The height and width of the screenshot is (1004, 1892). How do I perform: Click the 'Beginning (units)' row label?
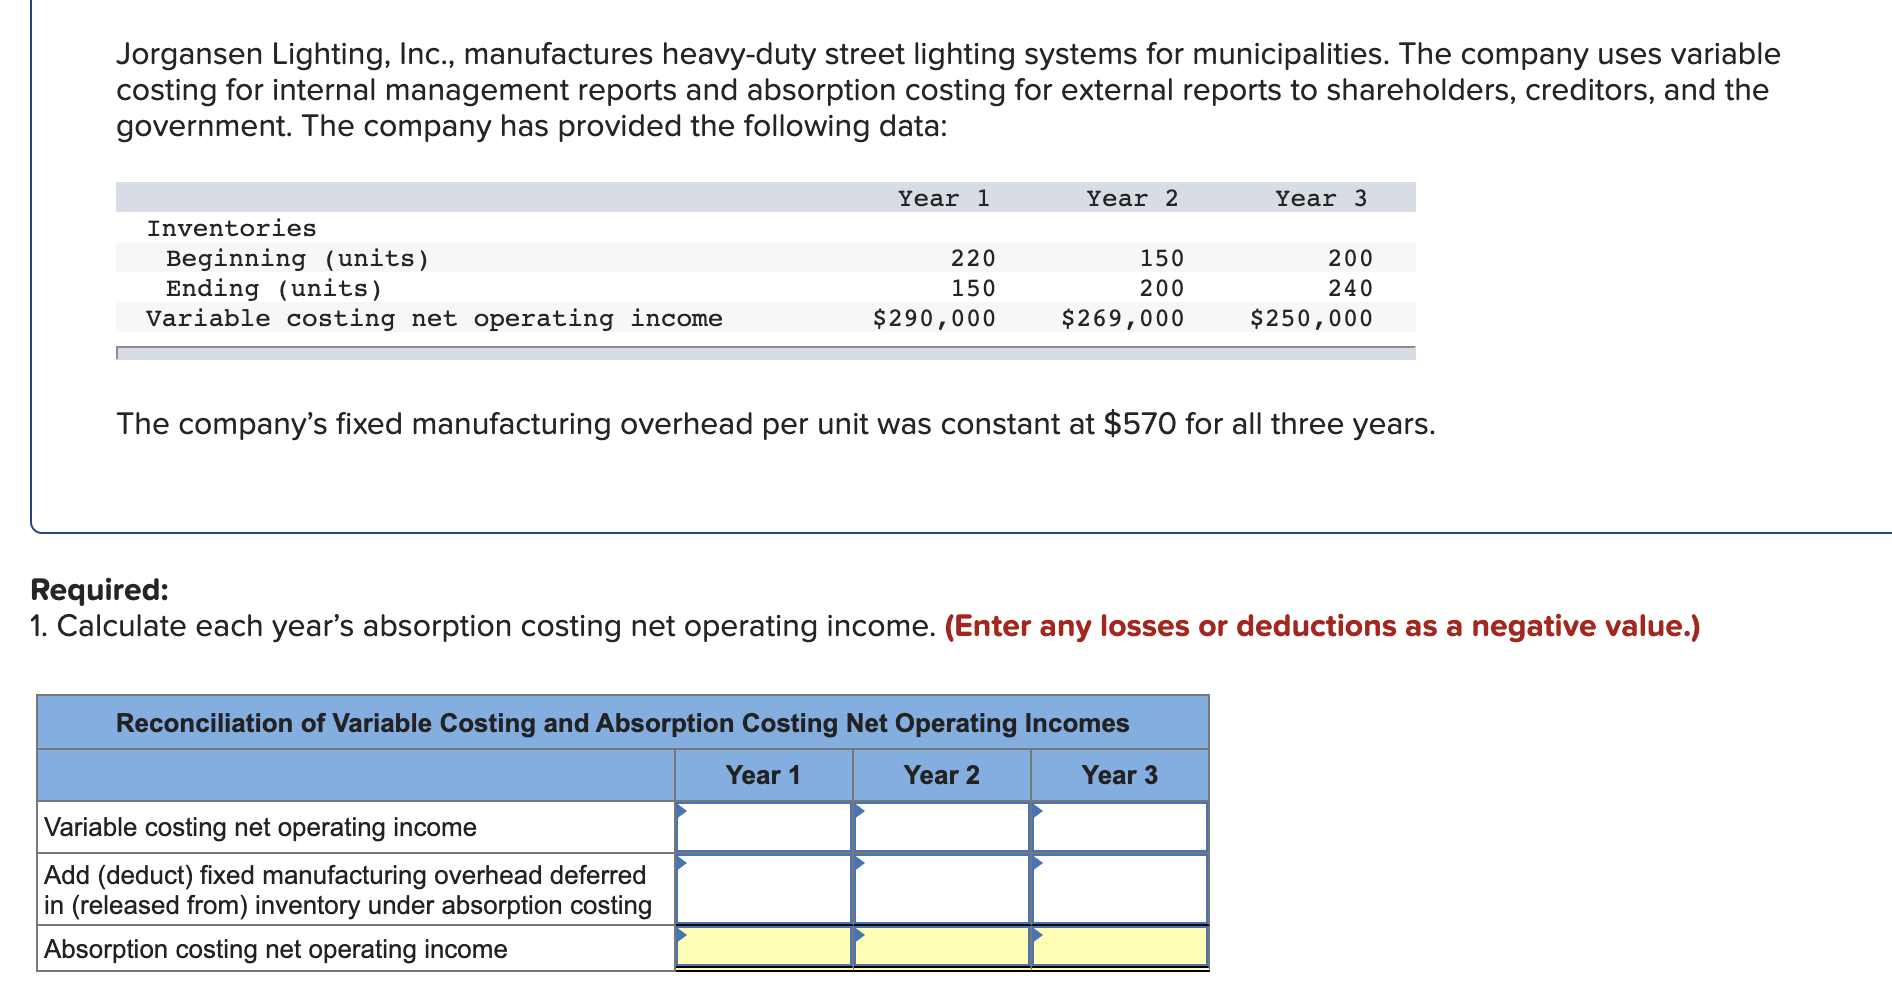click(x=297, y=259)
